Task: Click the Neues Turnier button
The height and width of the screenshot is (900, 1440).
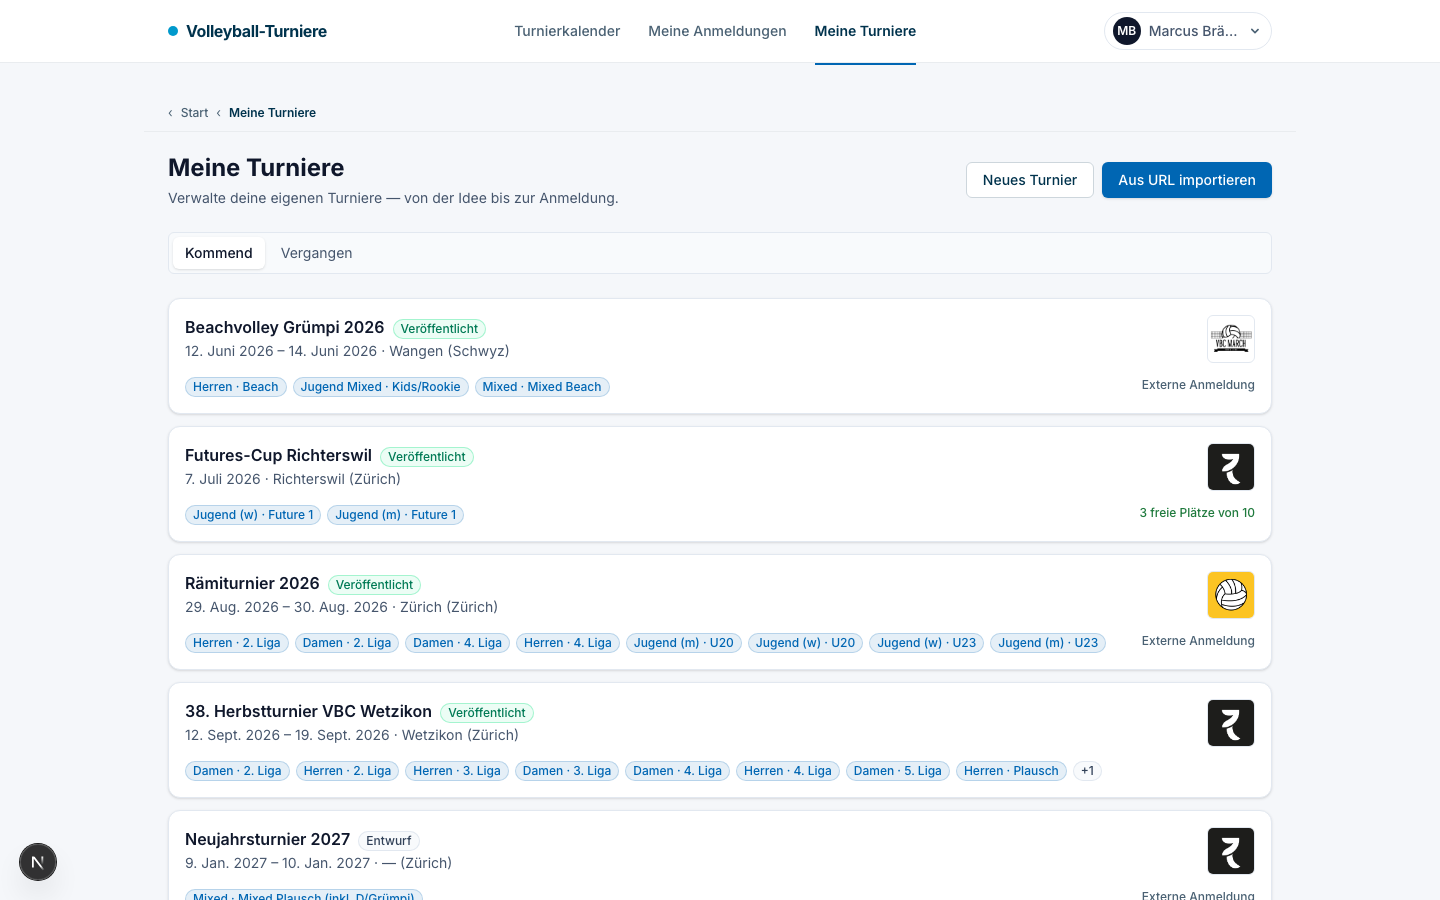Action: click(1030, 180)
